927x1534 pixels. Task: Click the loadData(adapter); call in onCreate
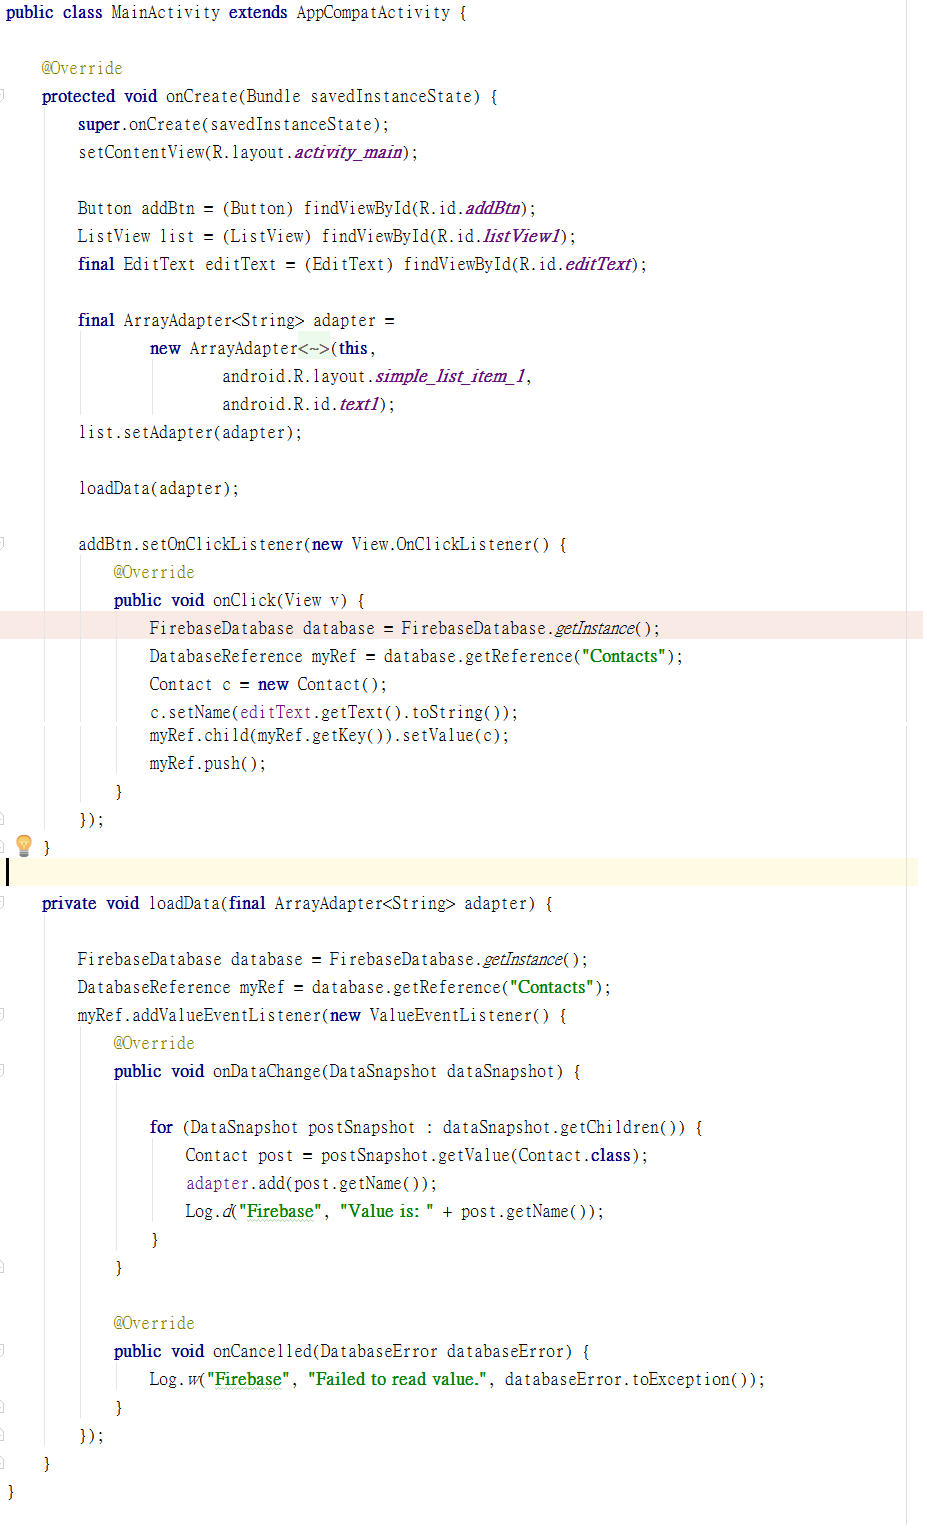point(159,488)
